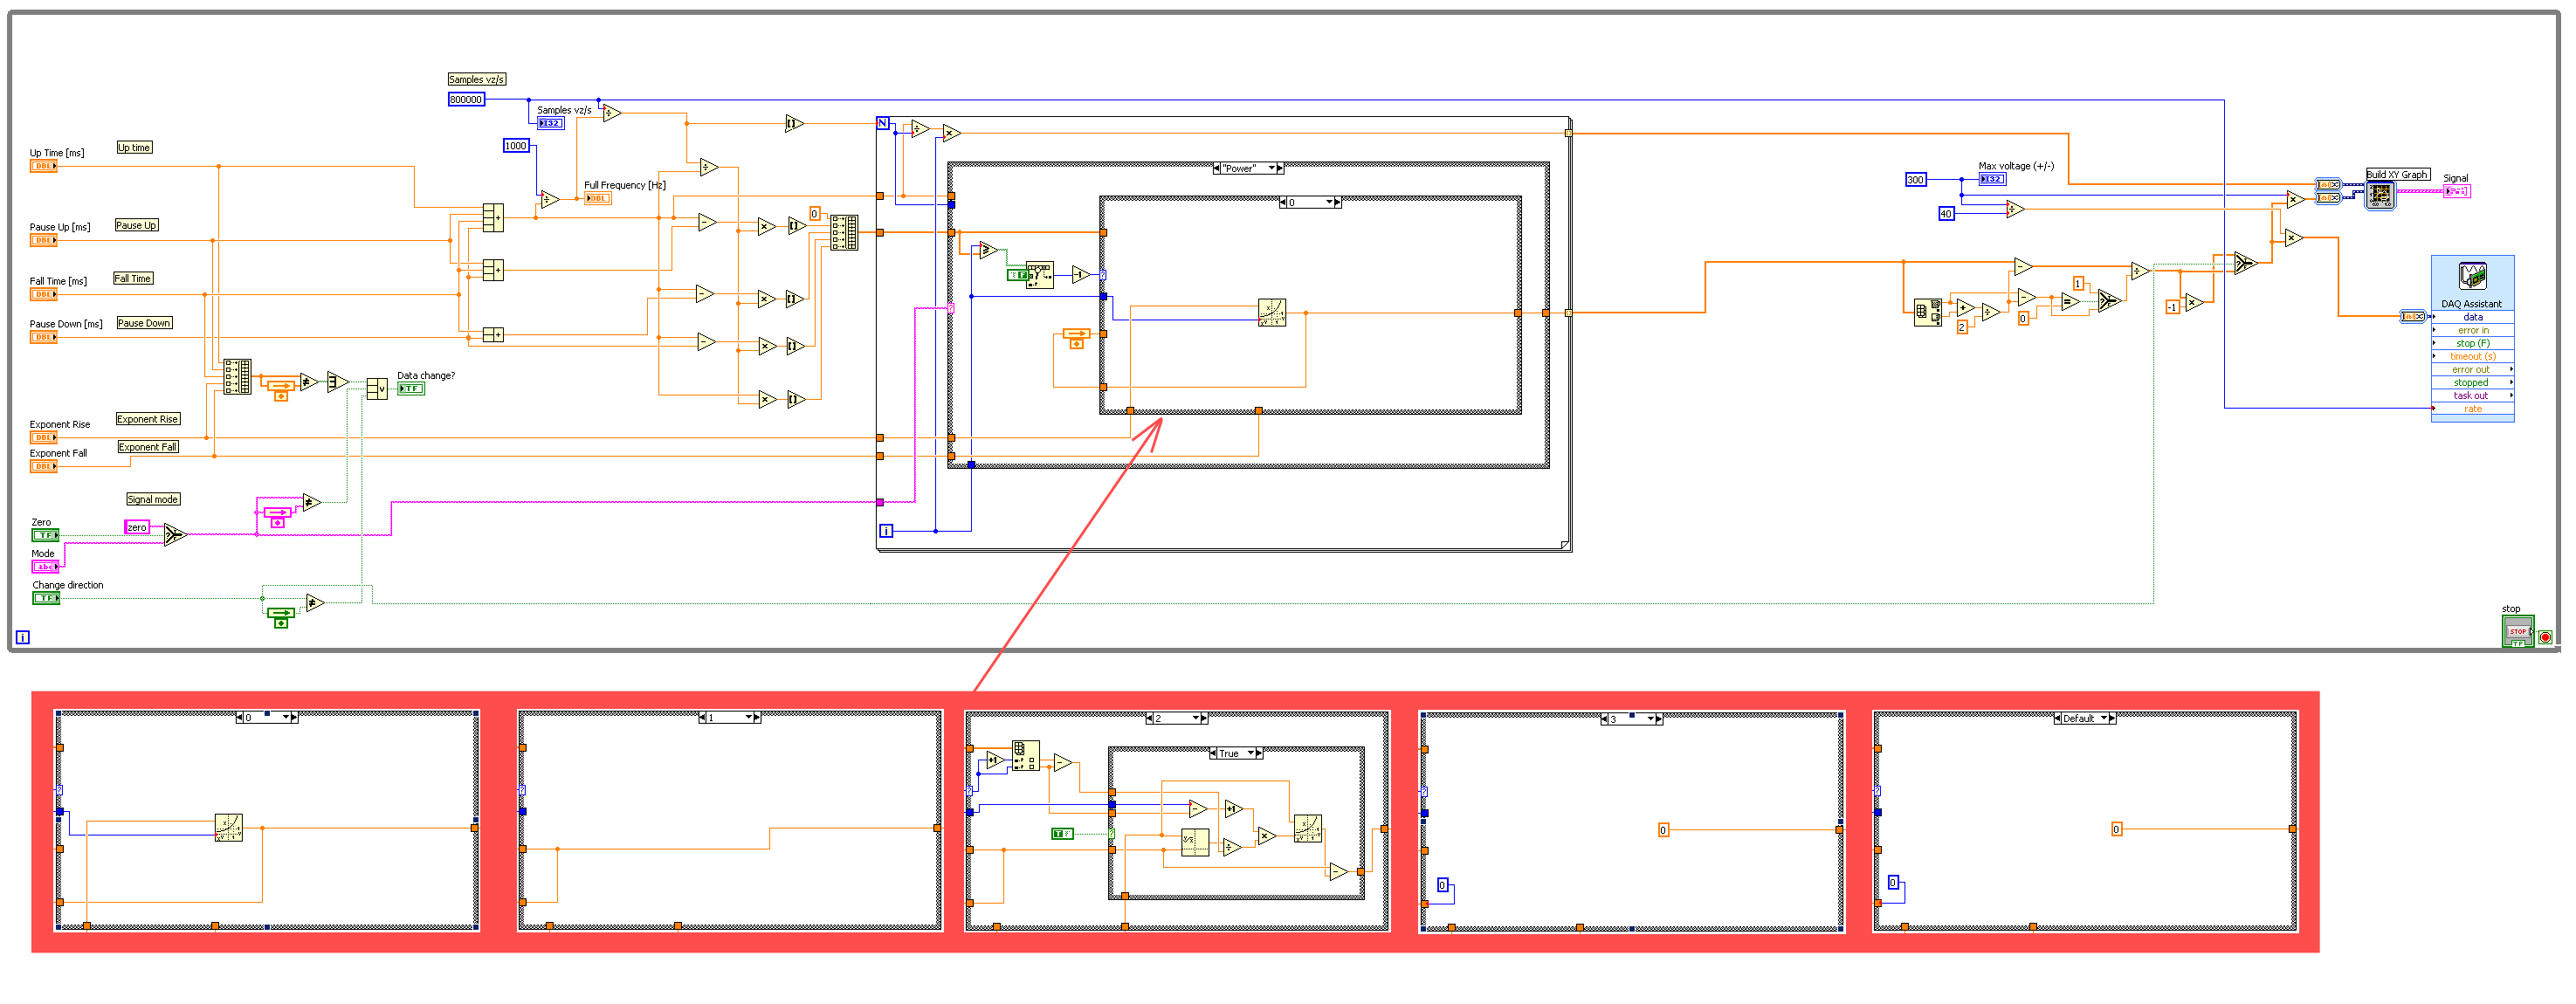Click the DAQ Assistant data input
The width and height of the screenshot is (2576, 1004).
click(2472, 317)
